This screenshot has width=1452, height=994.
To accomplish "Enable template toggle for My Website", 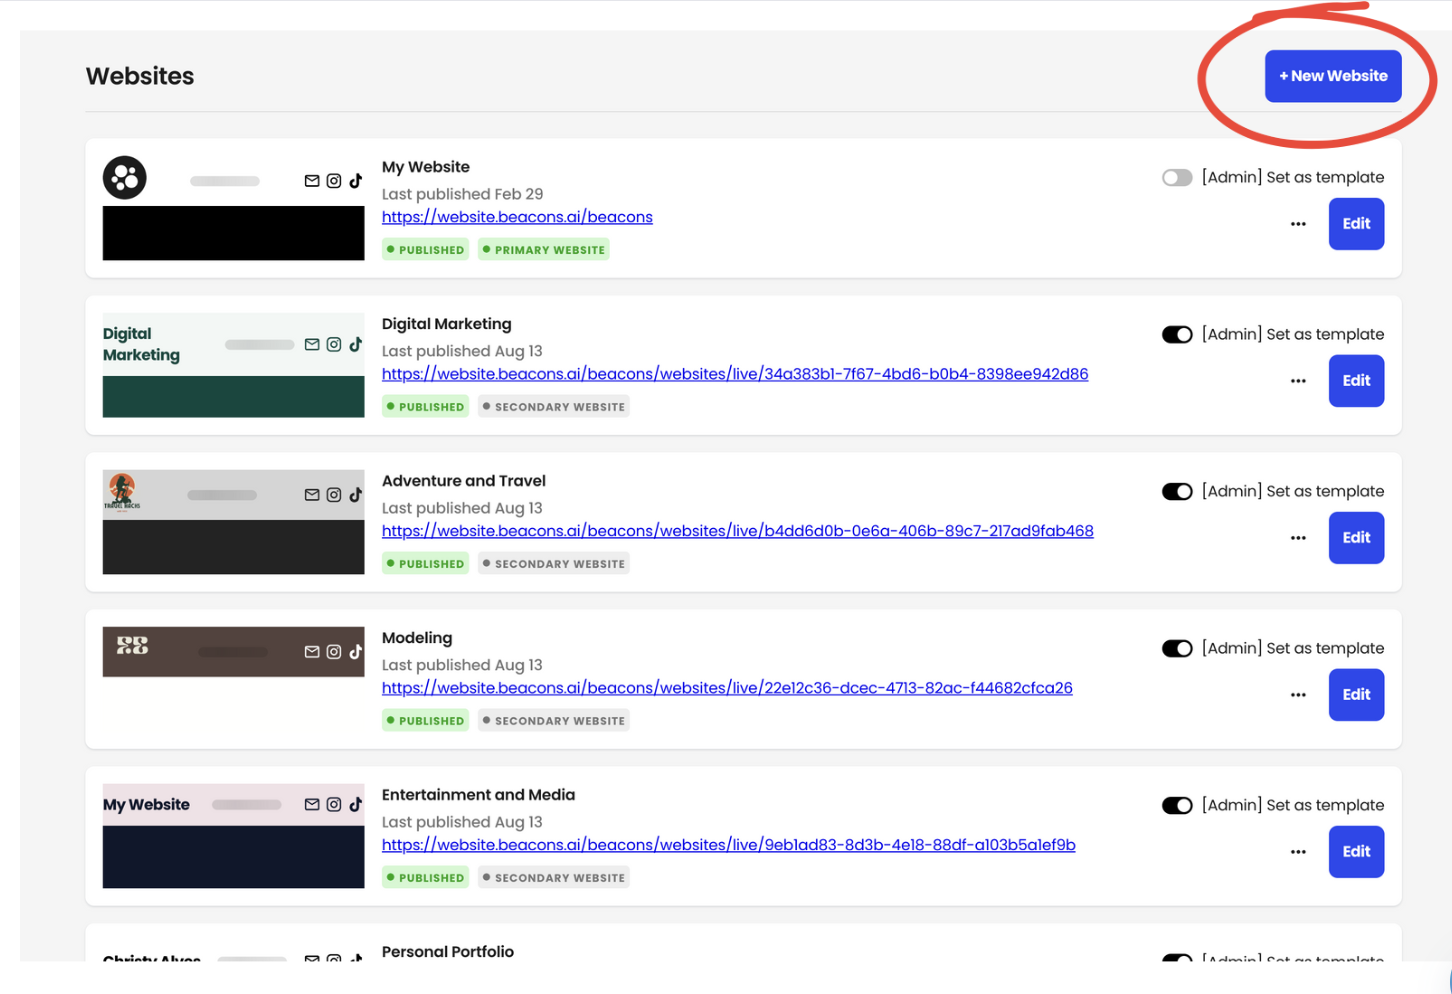I will click(x=1177, y=178).
